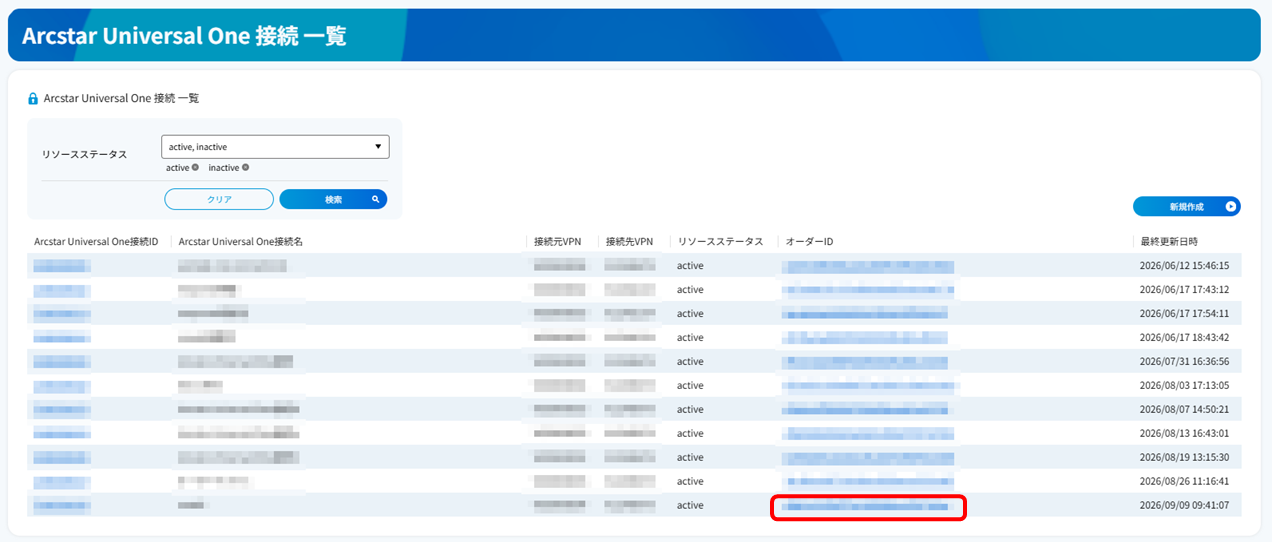
Task: Open the highlighted order ID link in last row
Action: [868, 506]
